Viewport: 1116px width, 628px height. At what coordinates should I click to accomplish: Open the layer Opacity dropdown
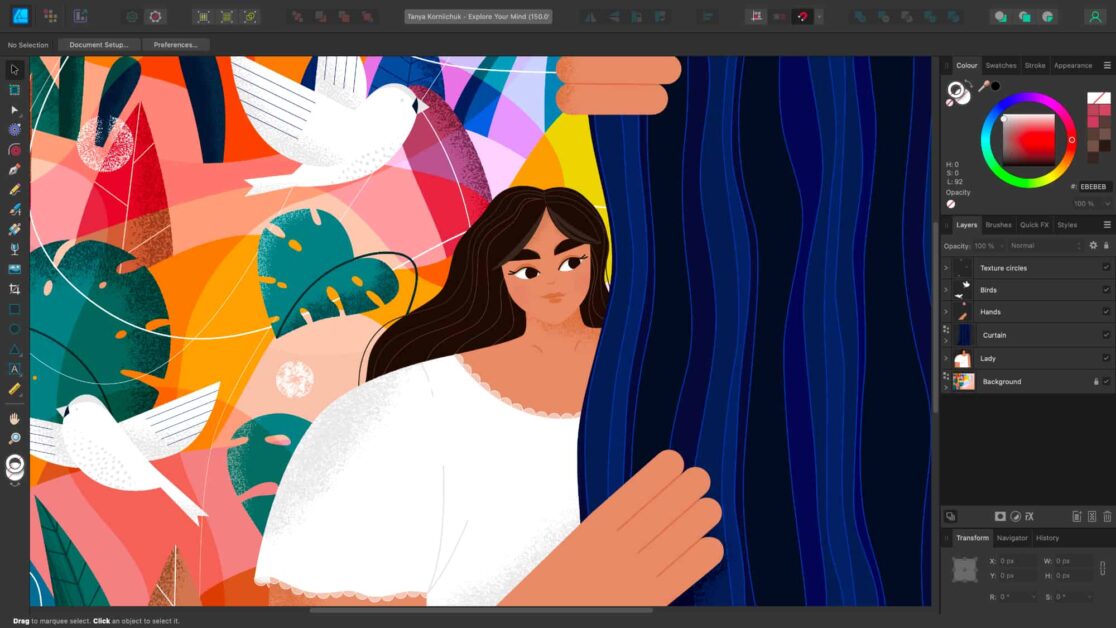(1001, 245)
